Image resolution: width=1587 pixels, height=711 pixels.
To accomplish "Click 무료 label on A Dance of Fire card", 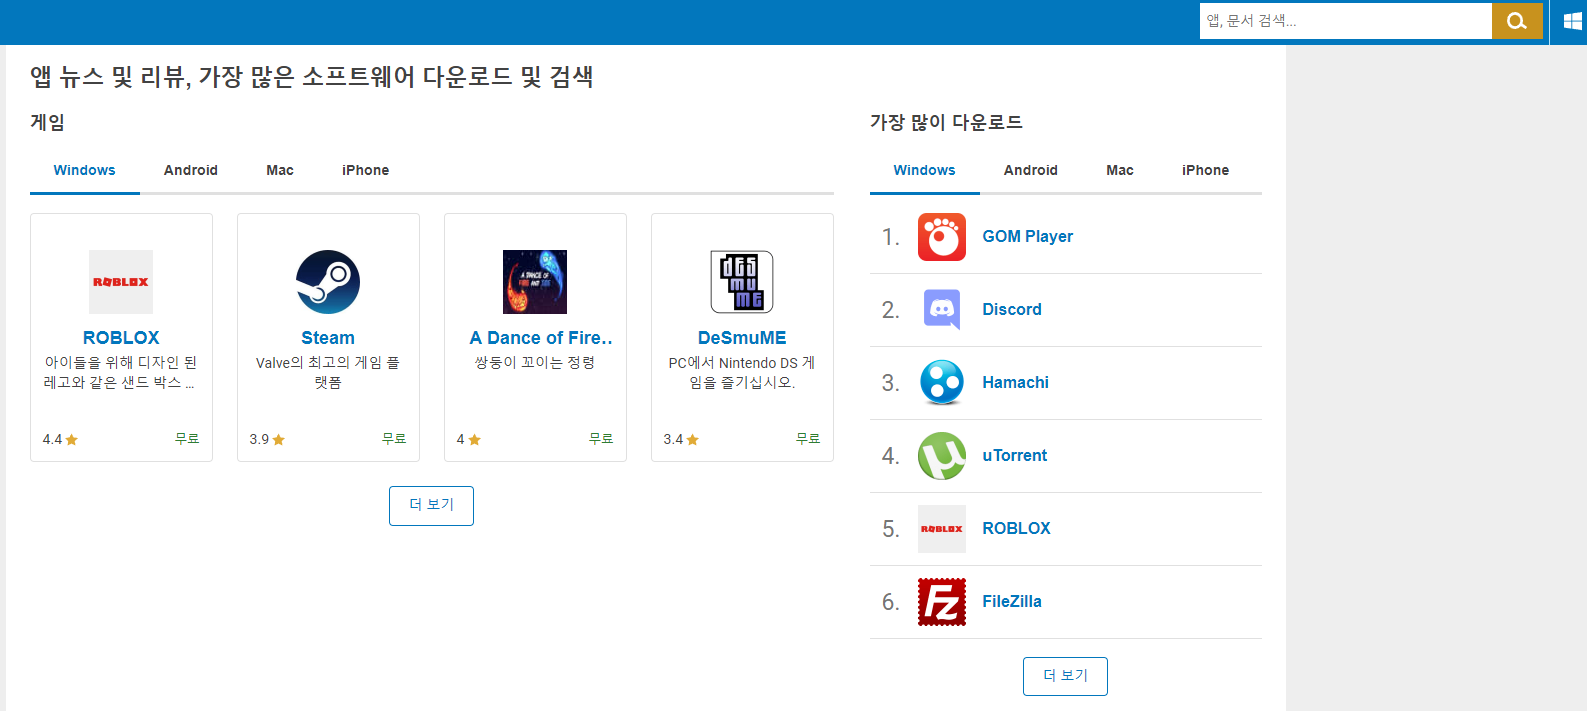I will point(601,439).
